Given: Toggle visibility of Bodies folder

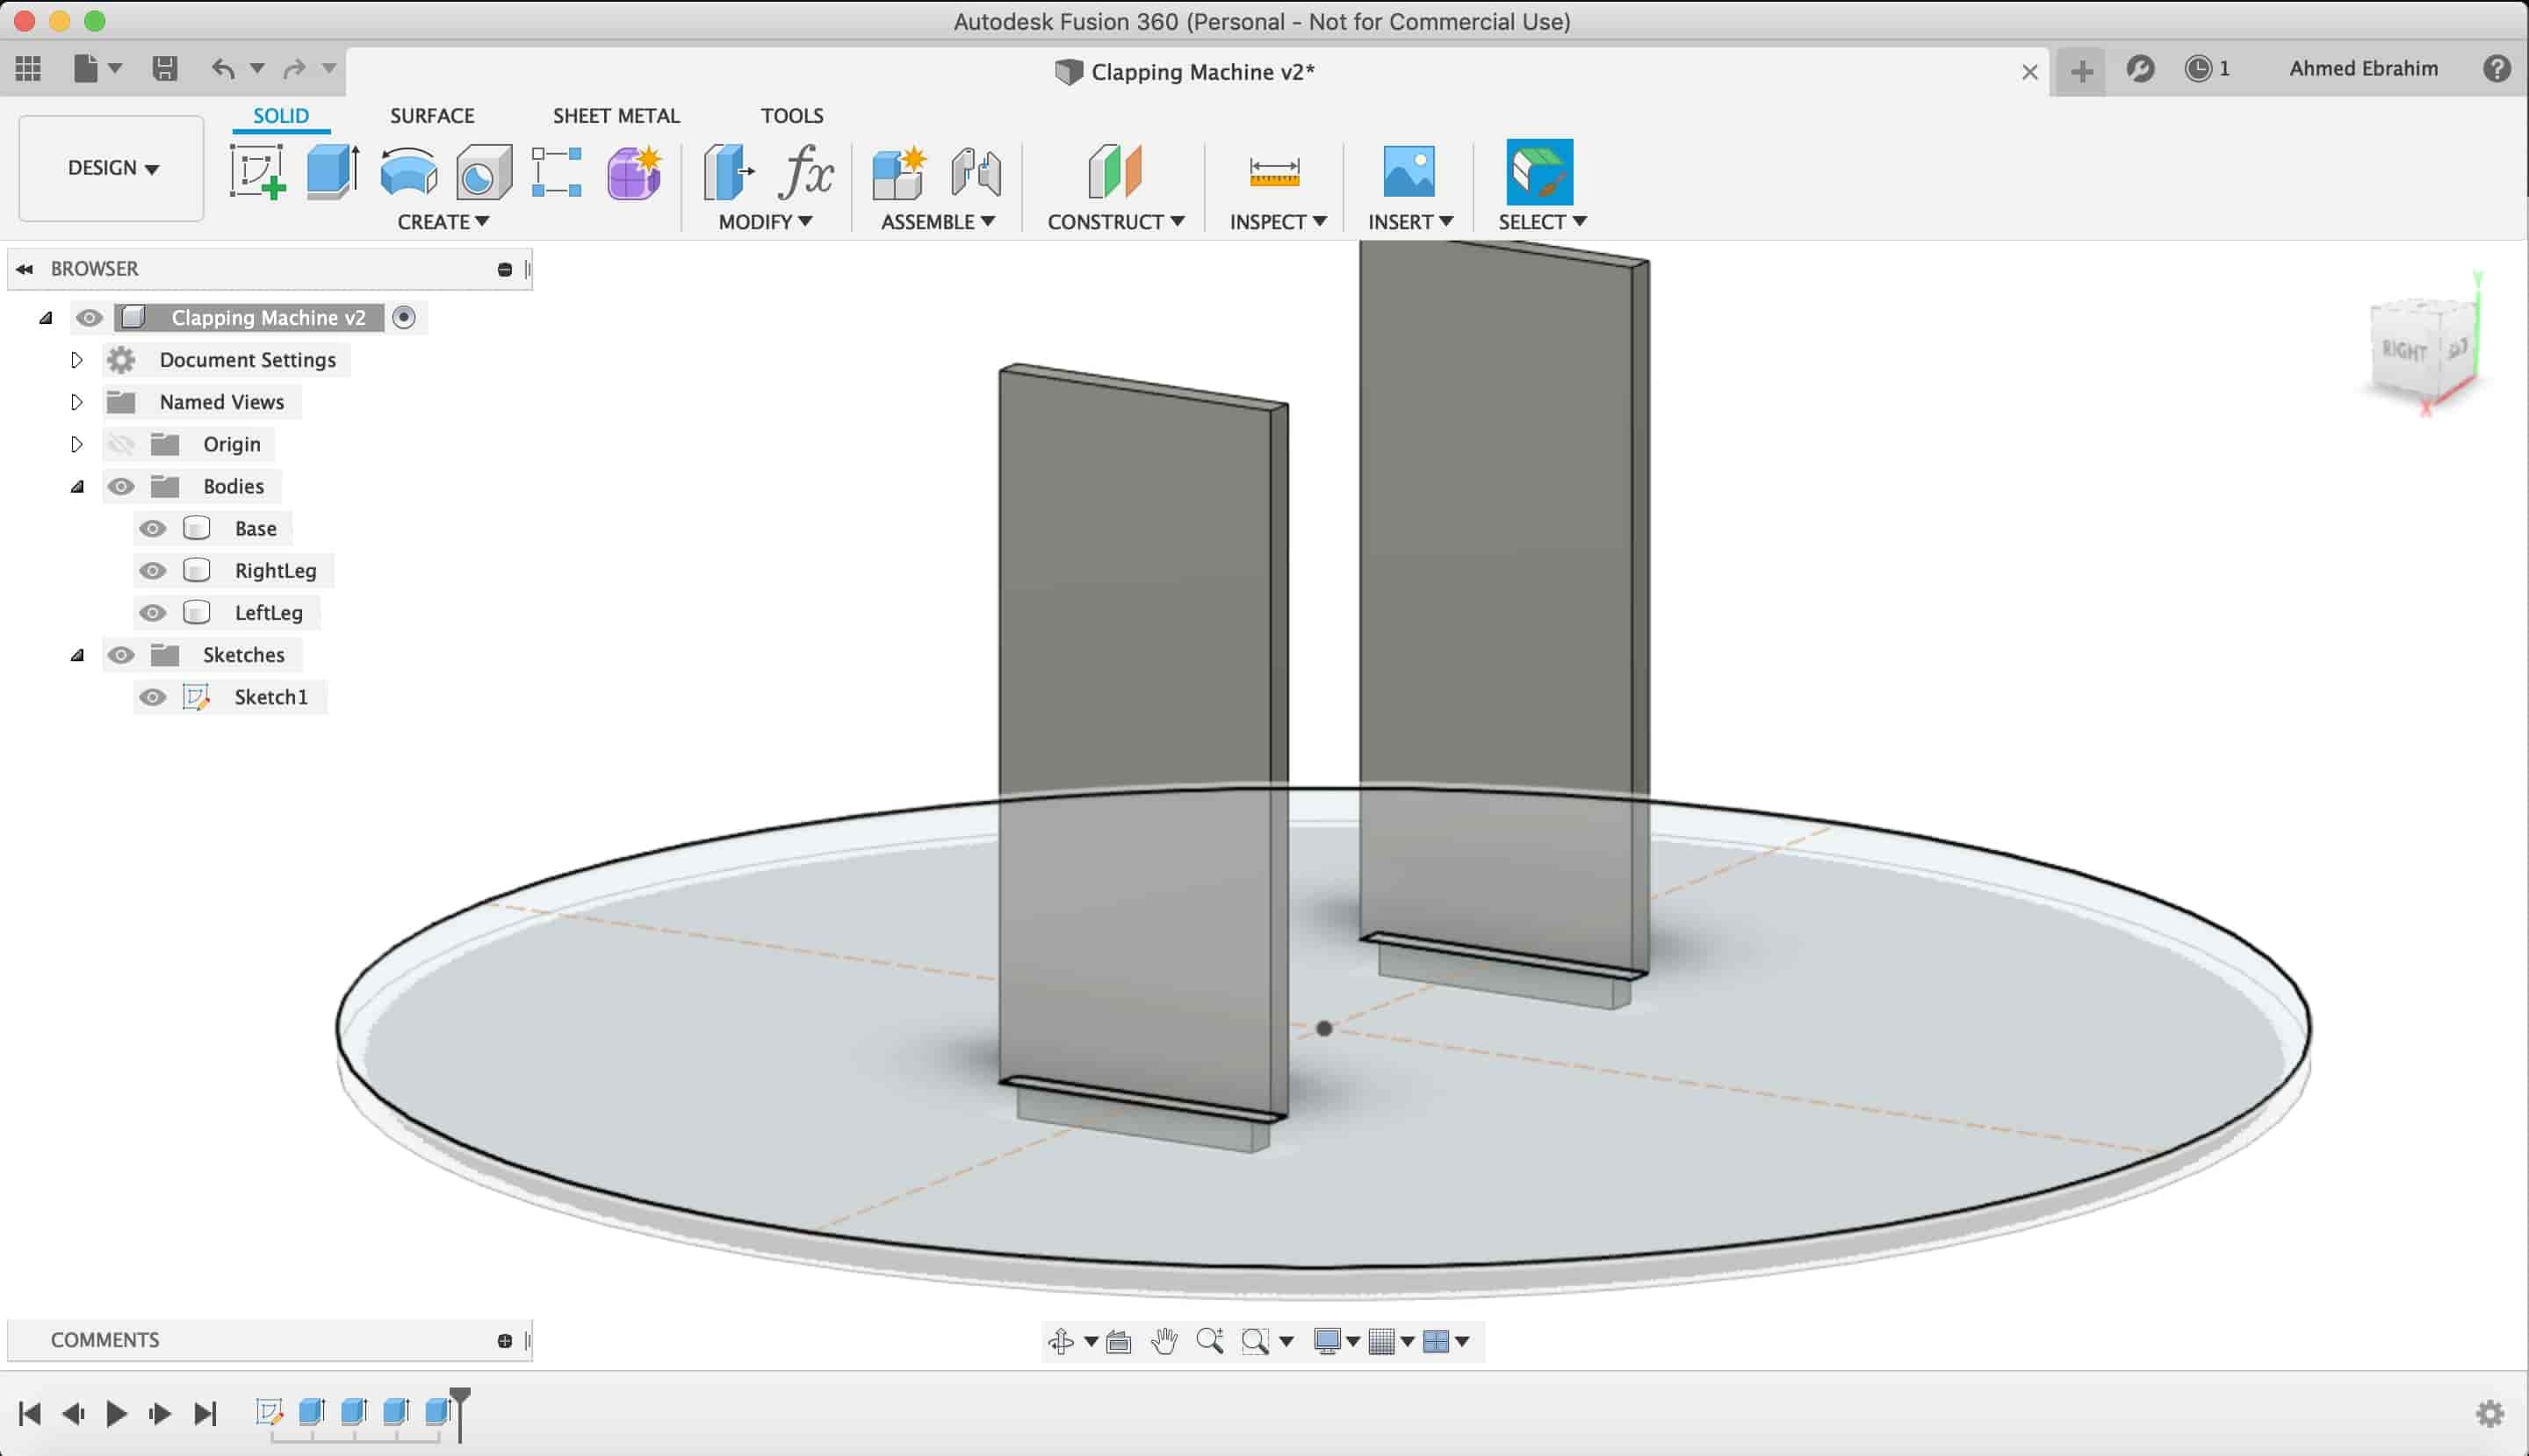Looking at the screenshot, I should (121, 486).
